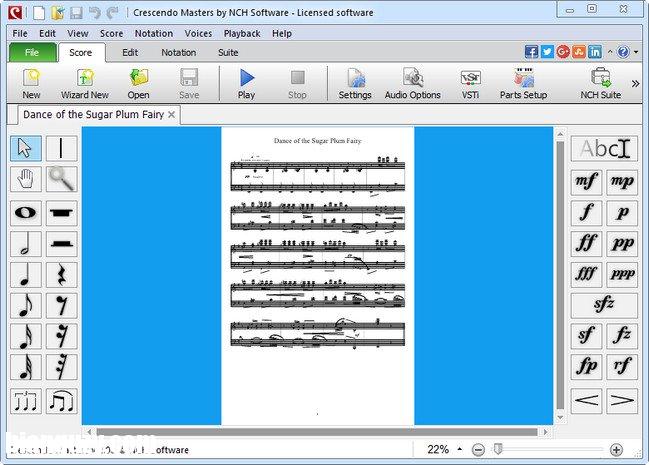649x465 pixels.
Task: Open the Notation menu in menu bar
Action: coord(154,33)
